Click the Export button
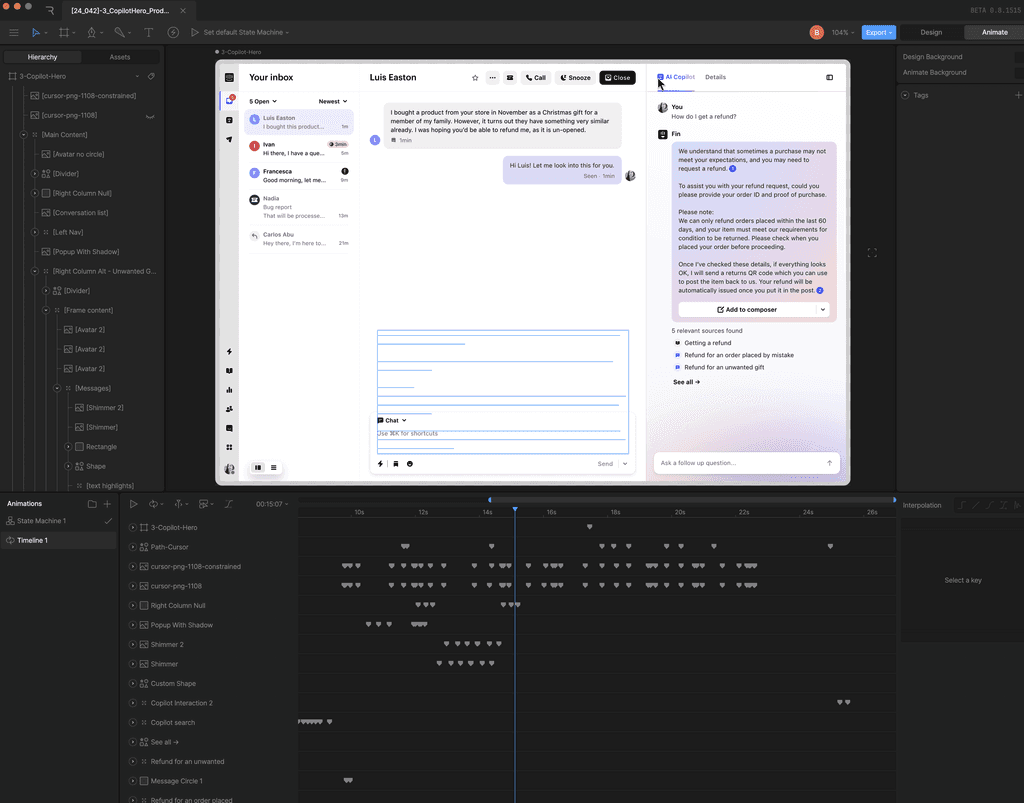Image resolution: width=1024 pixels, height=803 pixels. pos(878,32)
